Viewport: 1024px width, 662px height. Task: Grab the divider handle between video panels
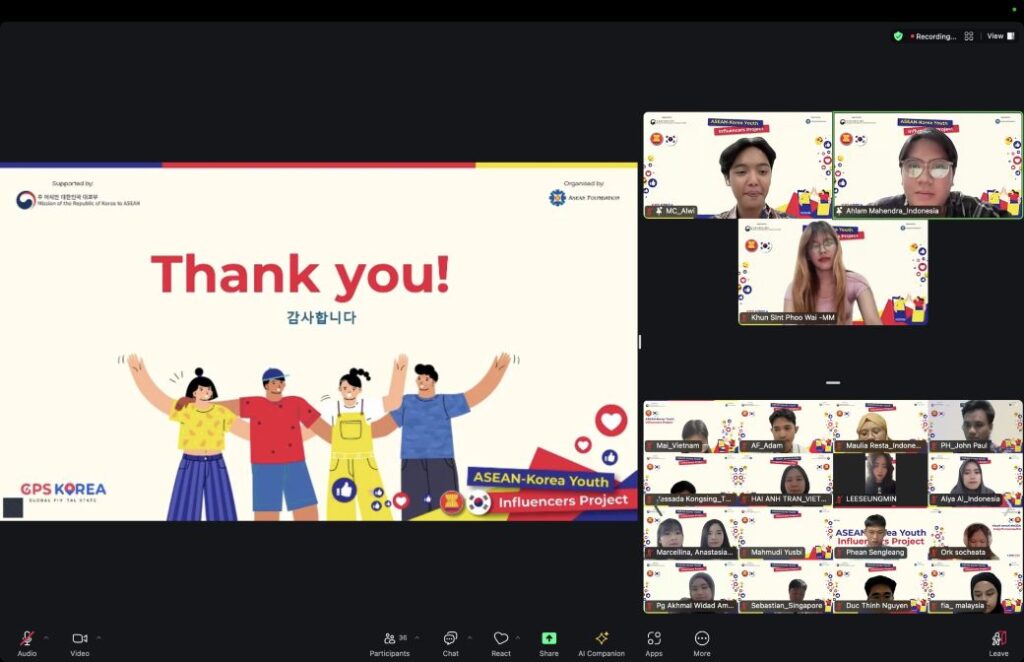tap(833, 383)
